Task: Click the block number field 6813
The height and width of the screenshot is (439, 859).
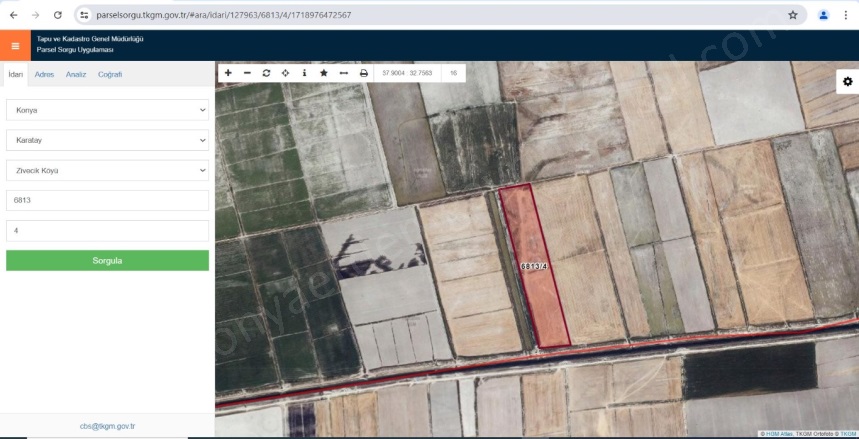Action: pos(107,200)
